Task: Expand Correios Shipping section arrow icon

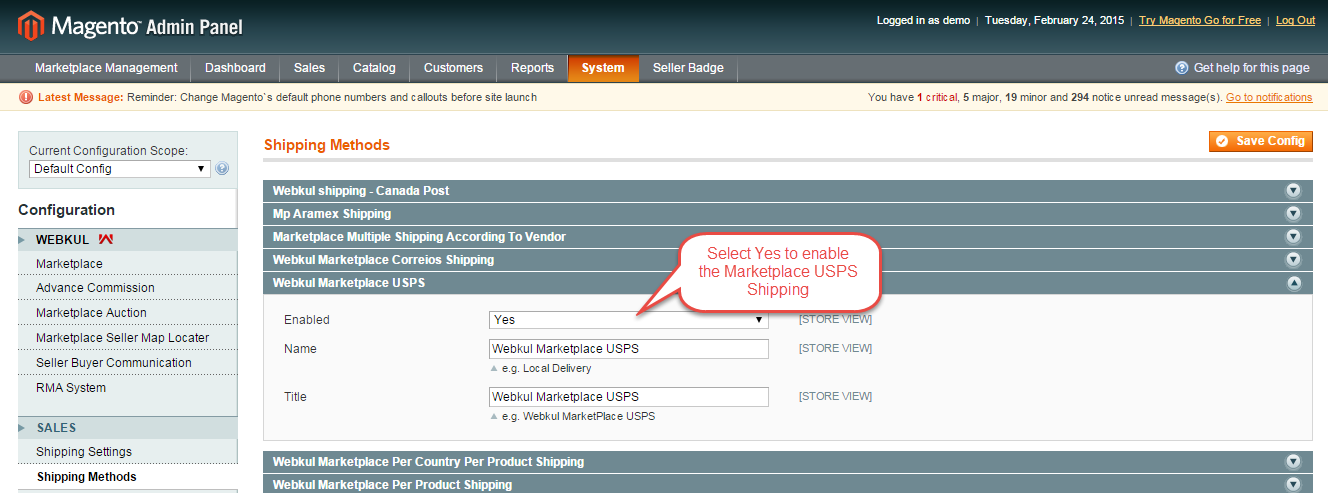Action: point(1293,260)
